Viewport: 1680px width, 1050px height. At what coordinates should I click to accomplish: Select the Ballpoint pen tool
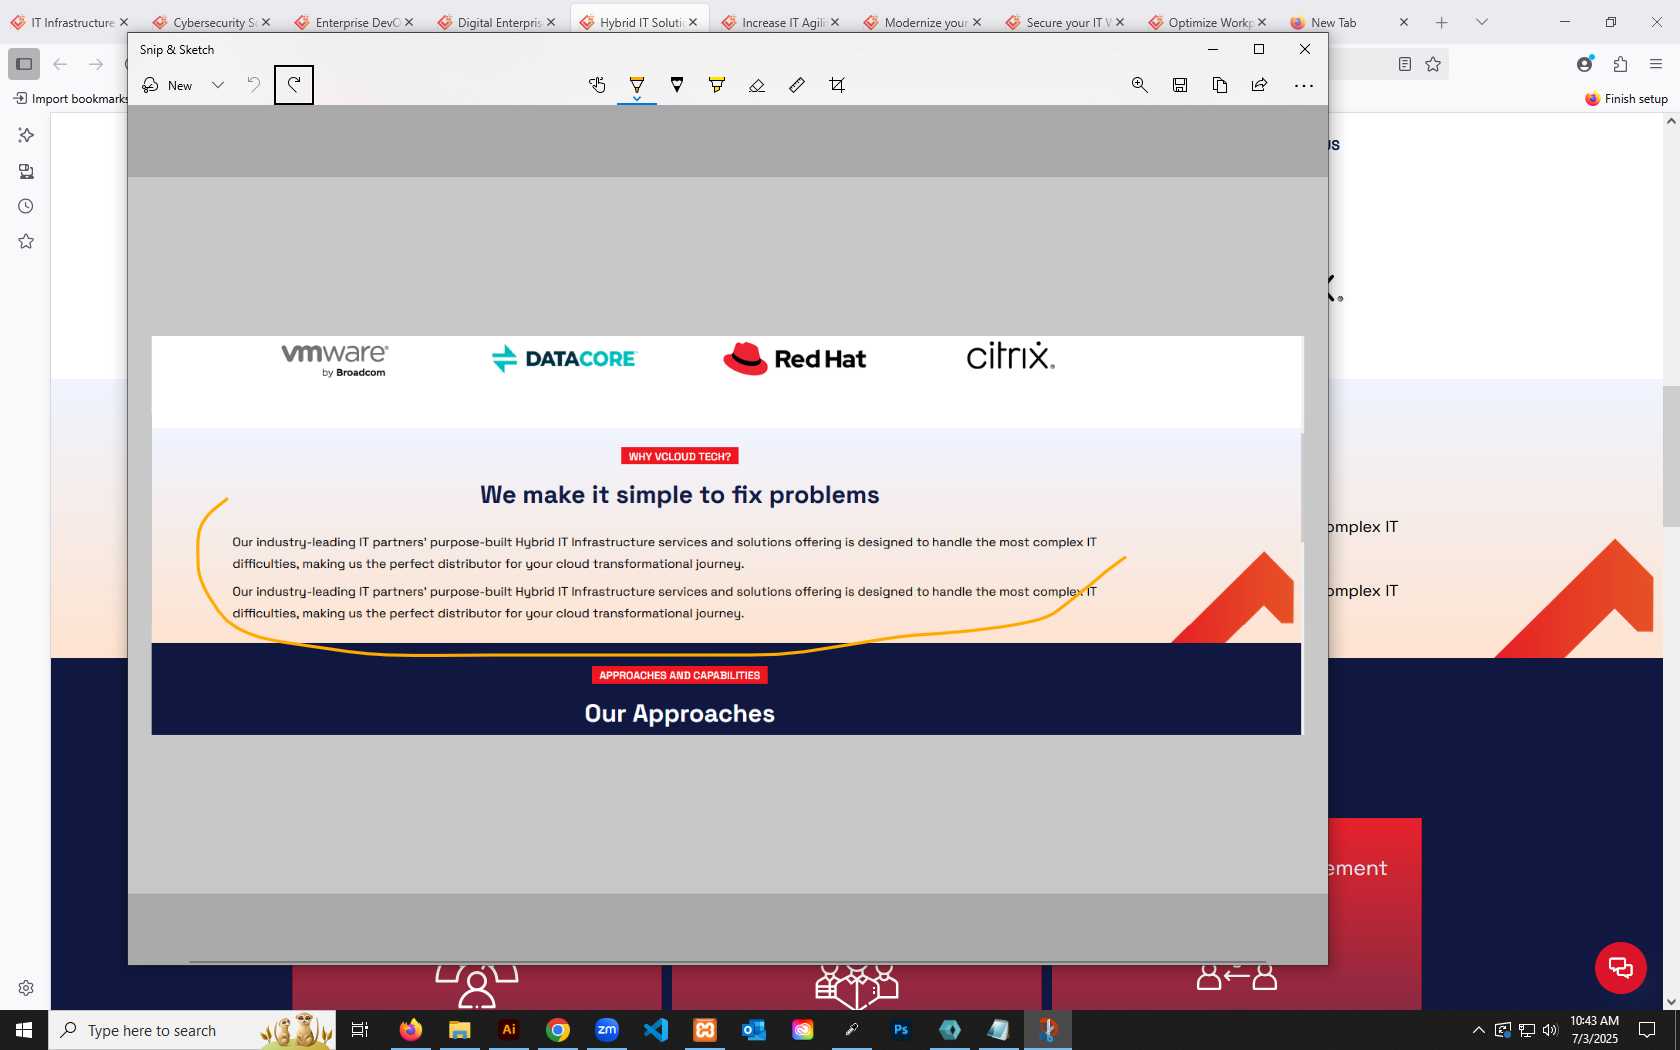coord(637,85)
